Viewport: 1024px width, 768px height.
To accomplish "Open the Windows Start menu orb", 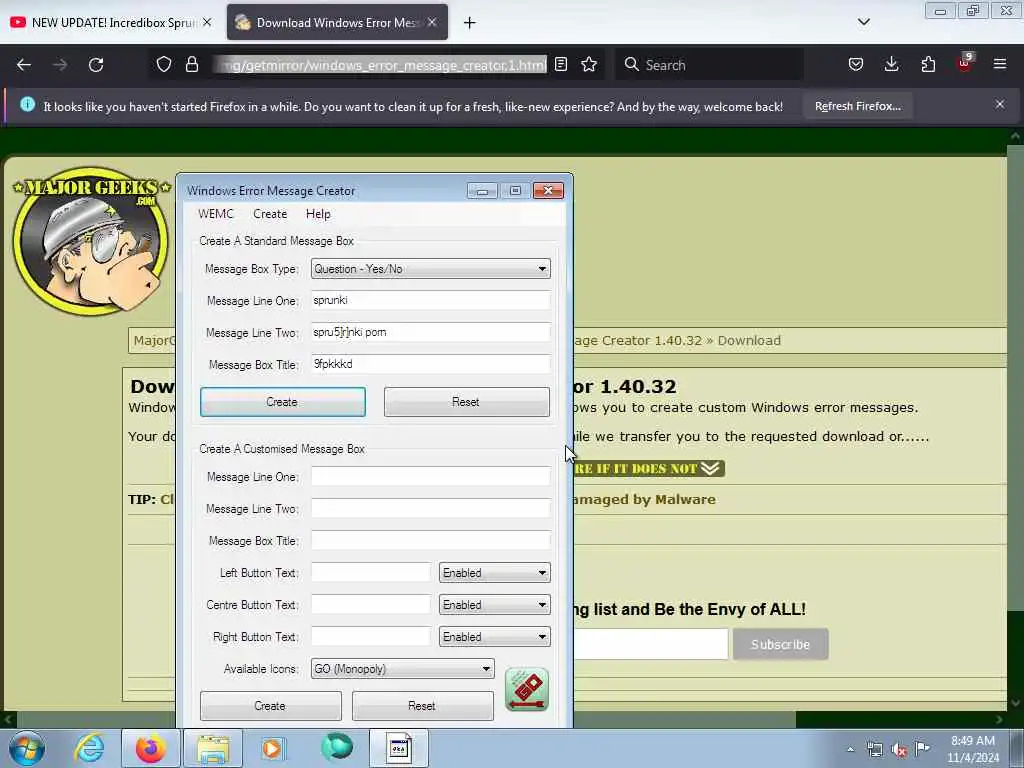I will tap(27, 748).
